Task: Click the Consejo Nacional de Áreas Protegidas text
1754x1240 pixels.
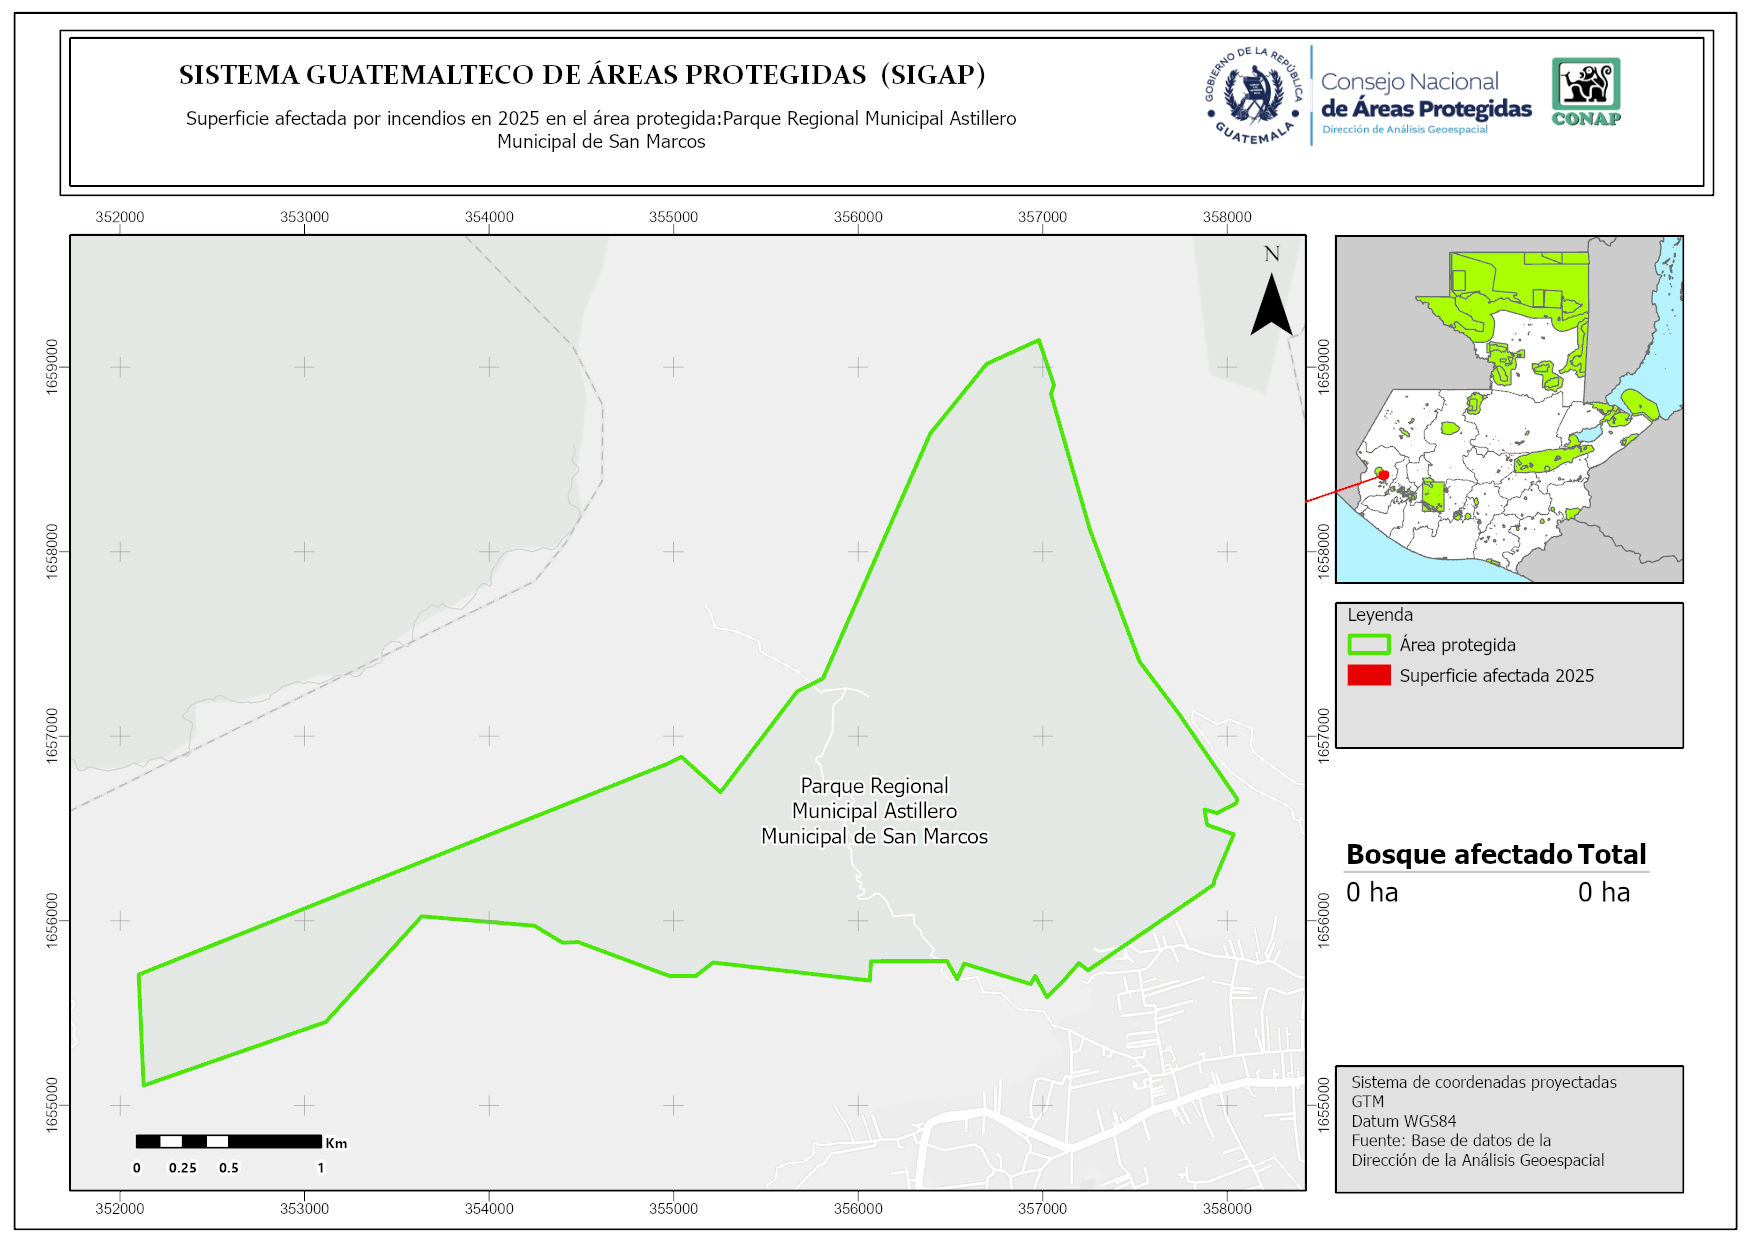Action: 1425,96
